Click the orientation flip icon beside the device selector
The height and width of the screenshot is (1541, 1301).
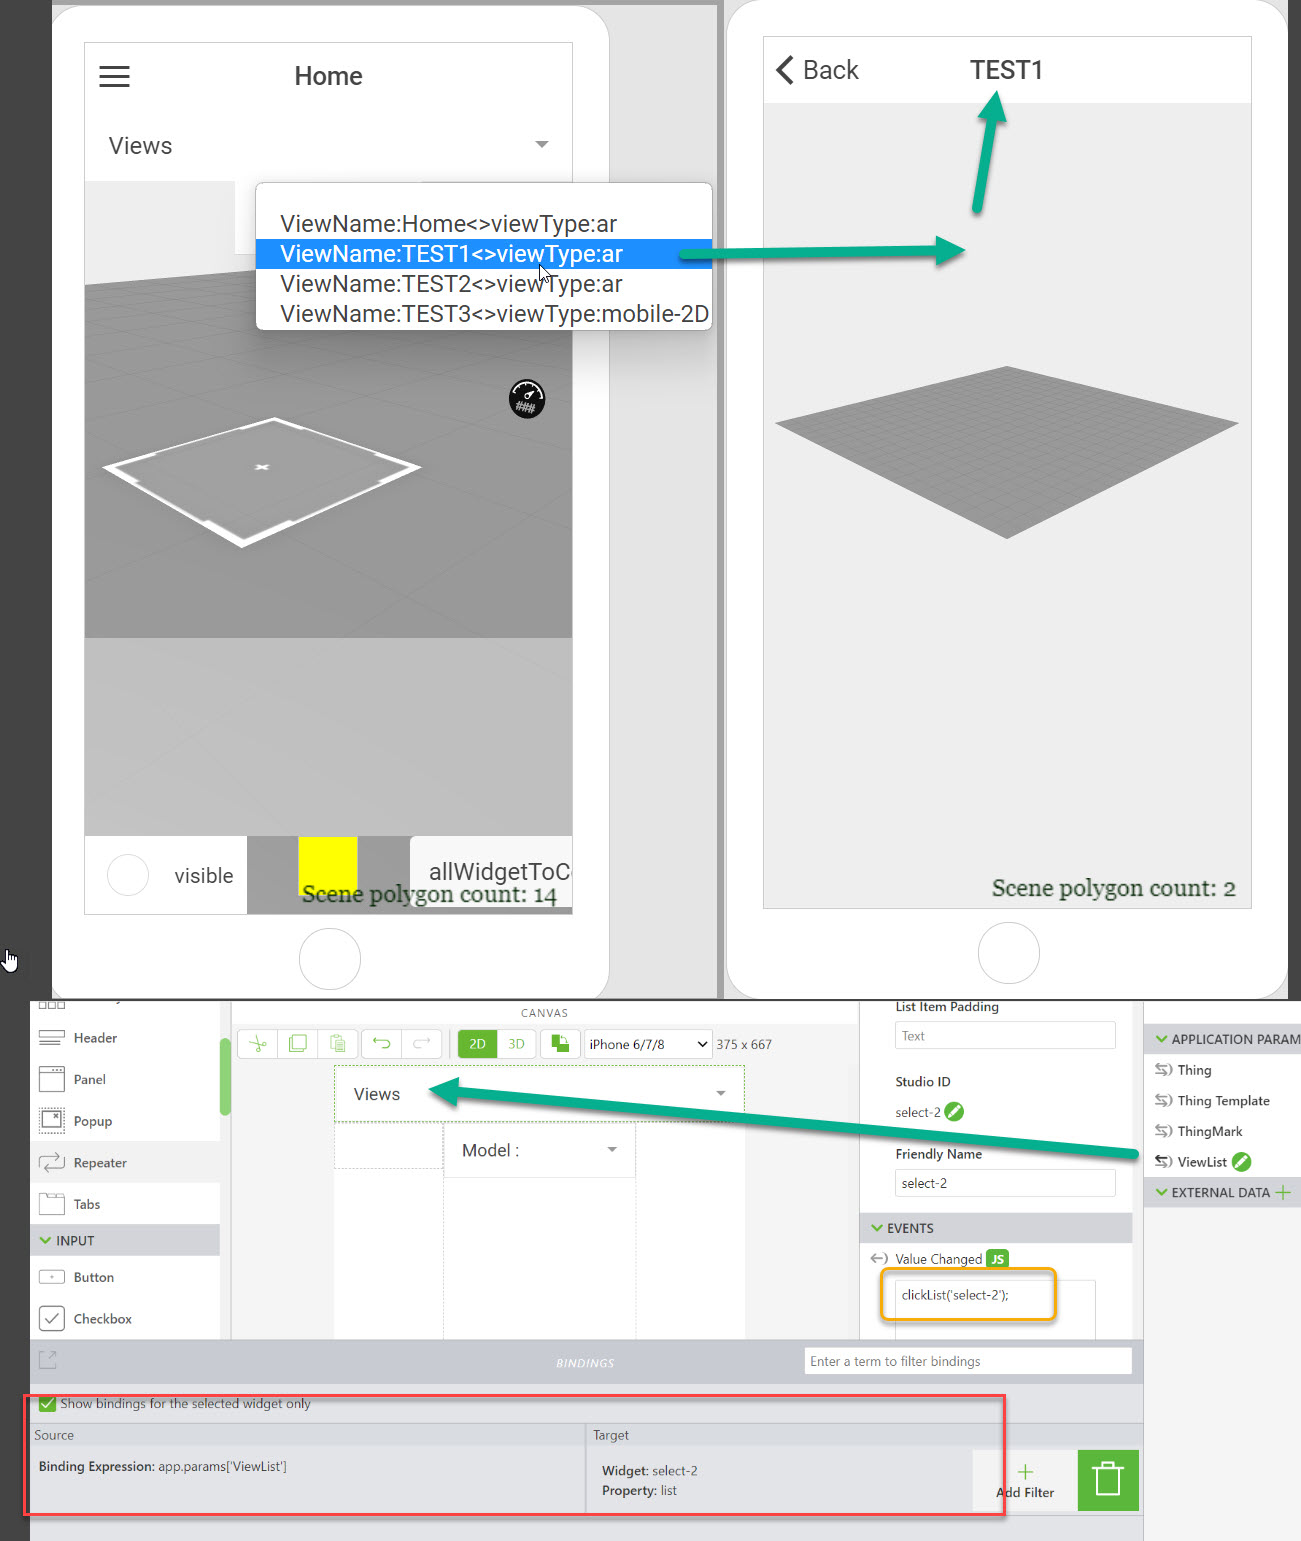[560, 1043]
